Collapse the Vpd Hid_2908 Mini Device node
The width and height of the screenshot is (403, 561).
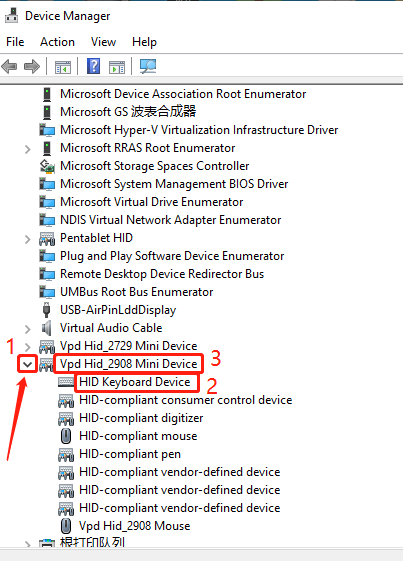[28, 364]
